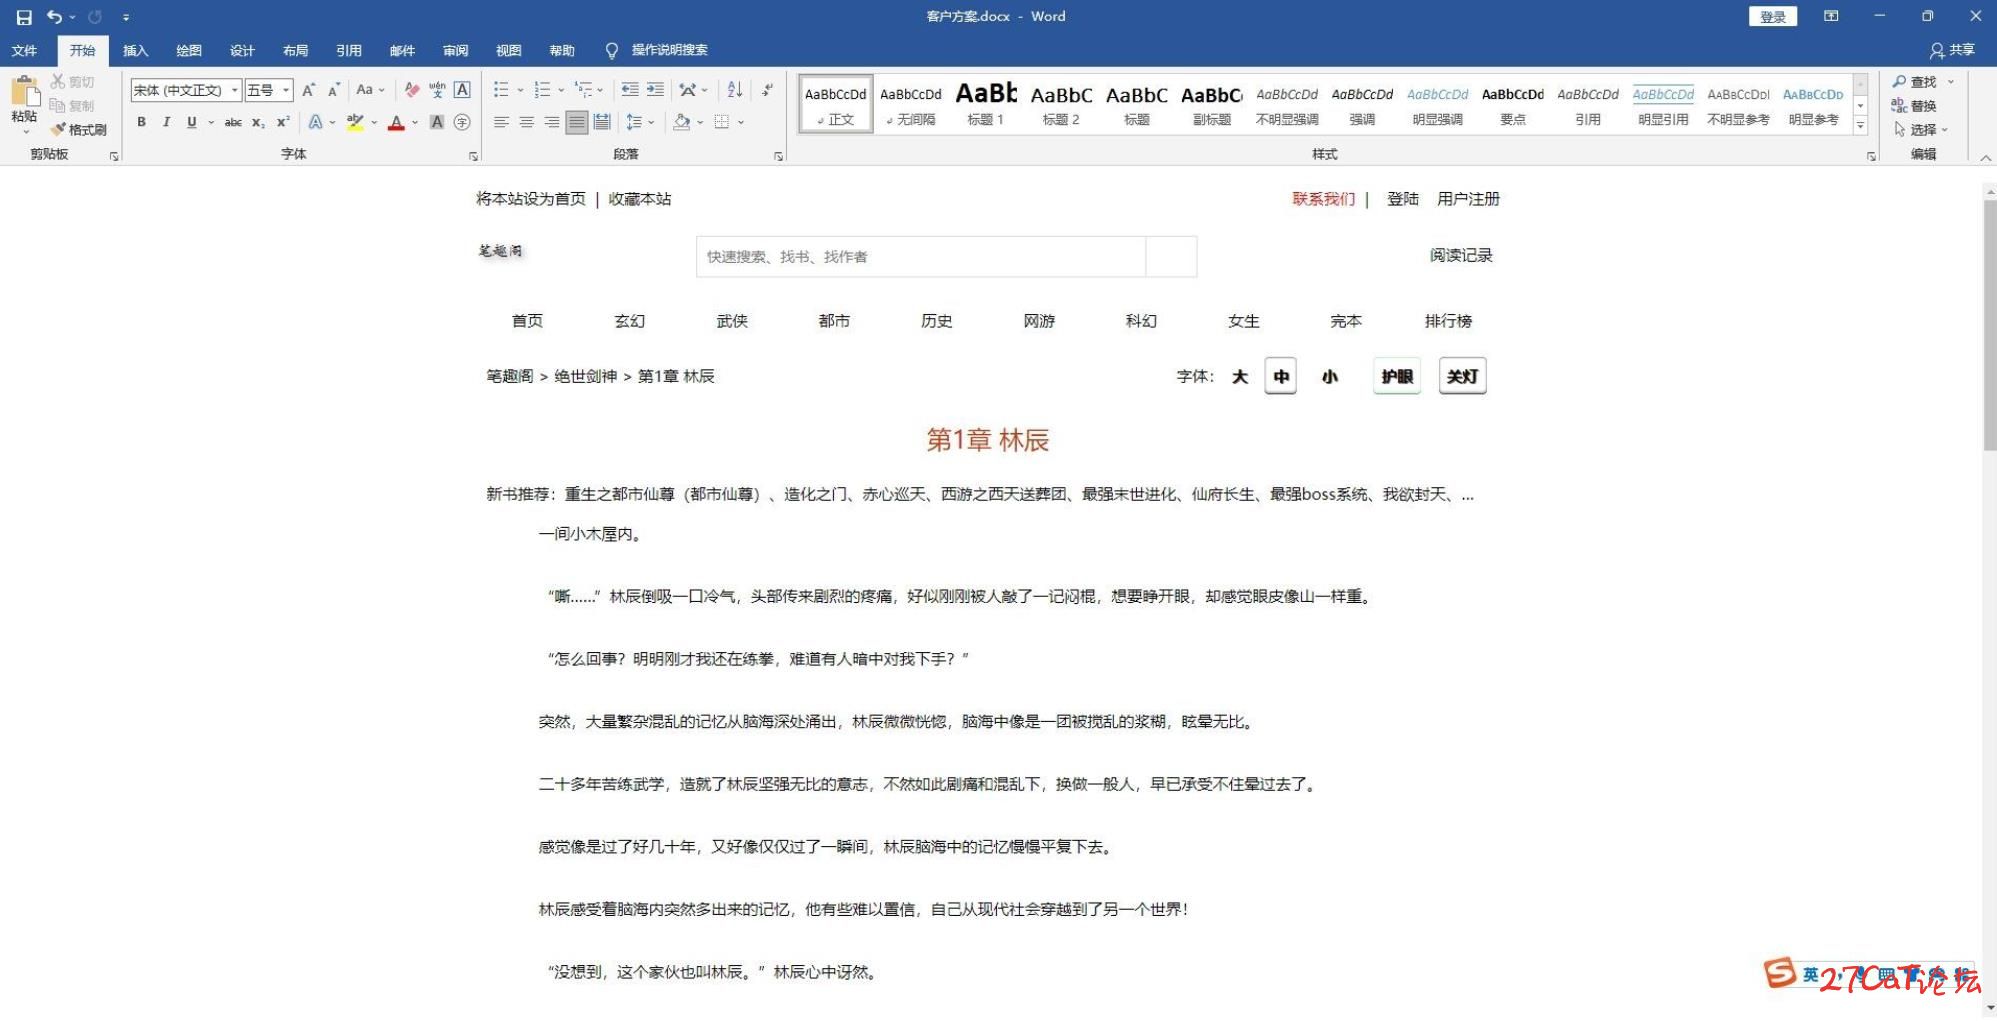Switch to the 布局 (Layout) tab
Screen dimensions: 1997x1021
tap(295, 50)
